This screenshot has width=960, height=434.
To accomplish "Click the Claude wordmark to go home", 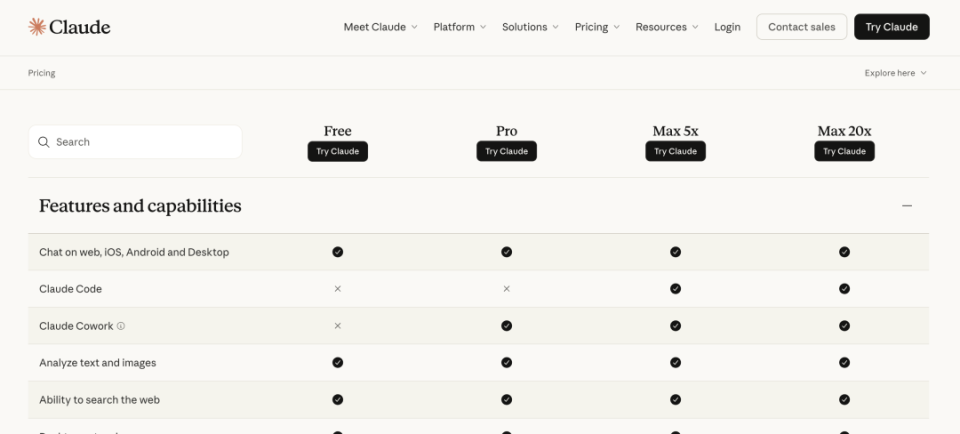I will point(80,27).
